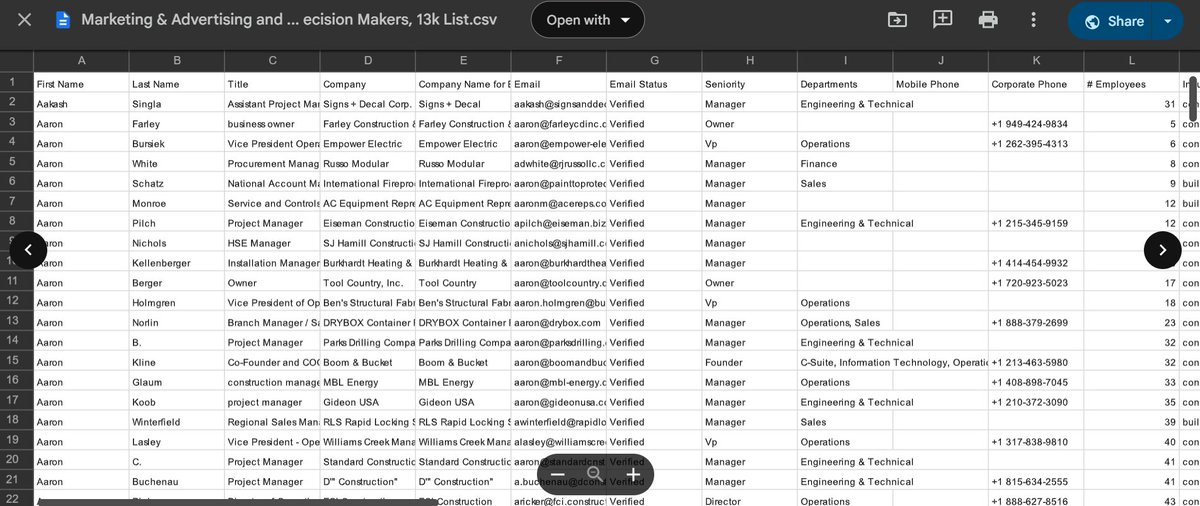Click the "First Name" header cell

[81, 84]
